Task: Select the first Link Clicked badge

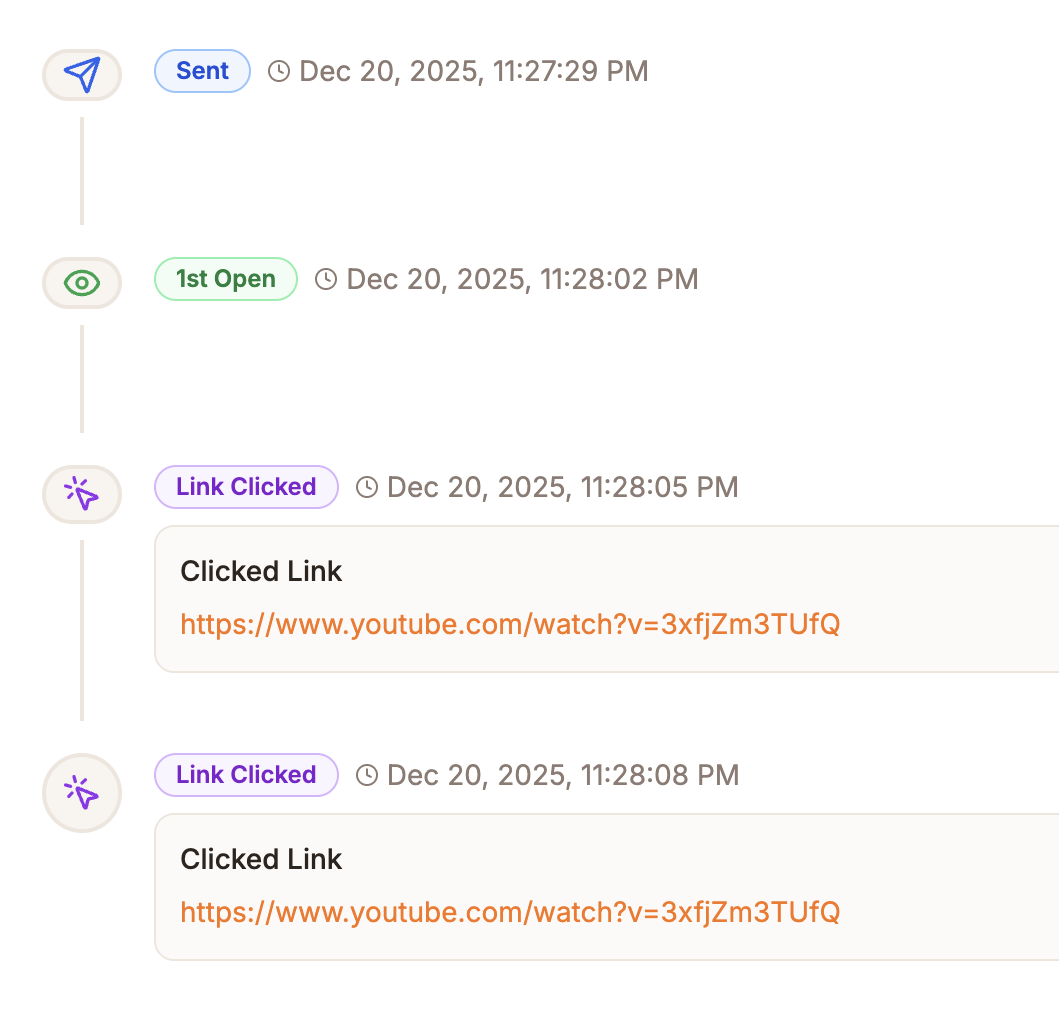Action: coord(246,487)
